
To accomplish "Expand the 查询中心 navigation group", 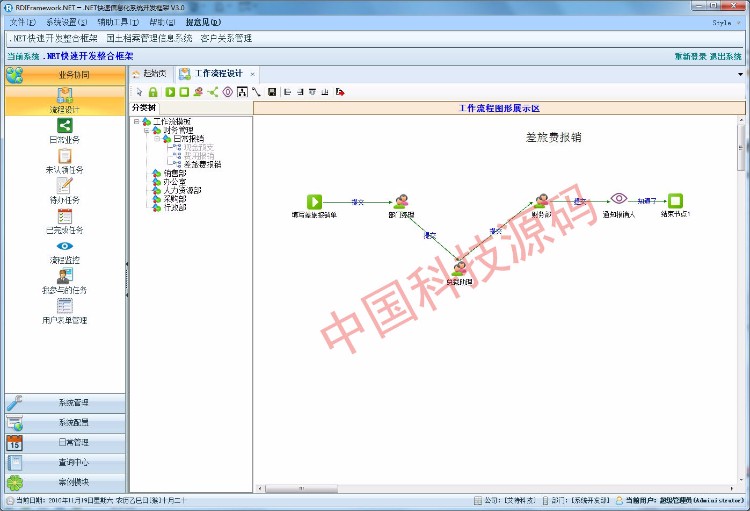I will pos(65,463).
